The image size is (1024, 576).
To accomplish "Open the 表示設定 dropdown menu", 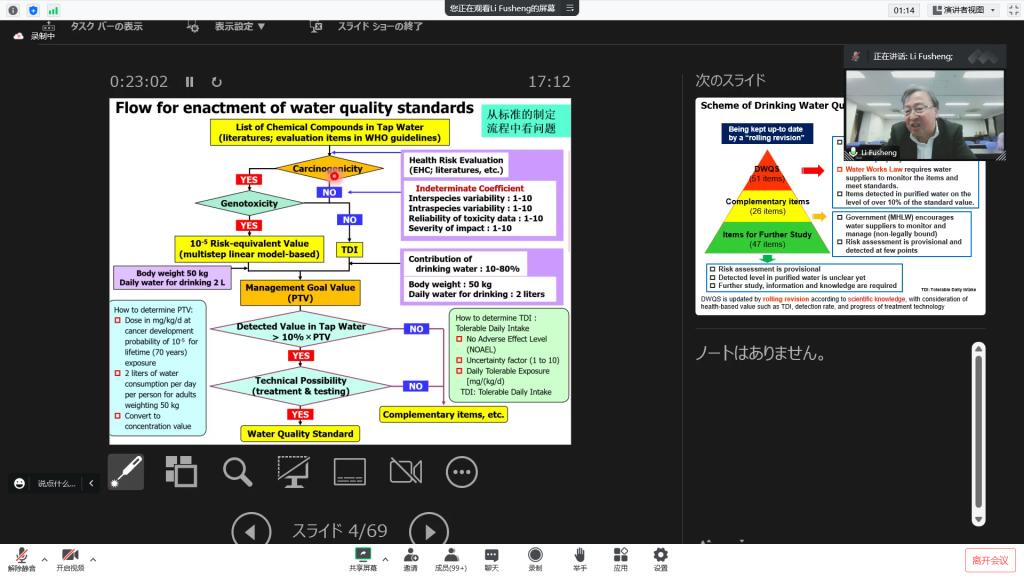I will pyautogui.click(x=240, y=26).
